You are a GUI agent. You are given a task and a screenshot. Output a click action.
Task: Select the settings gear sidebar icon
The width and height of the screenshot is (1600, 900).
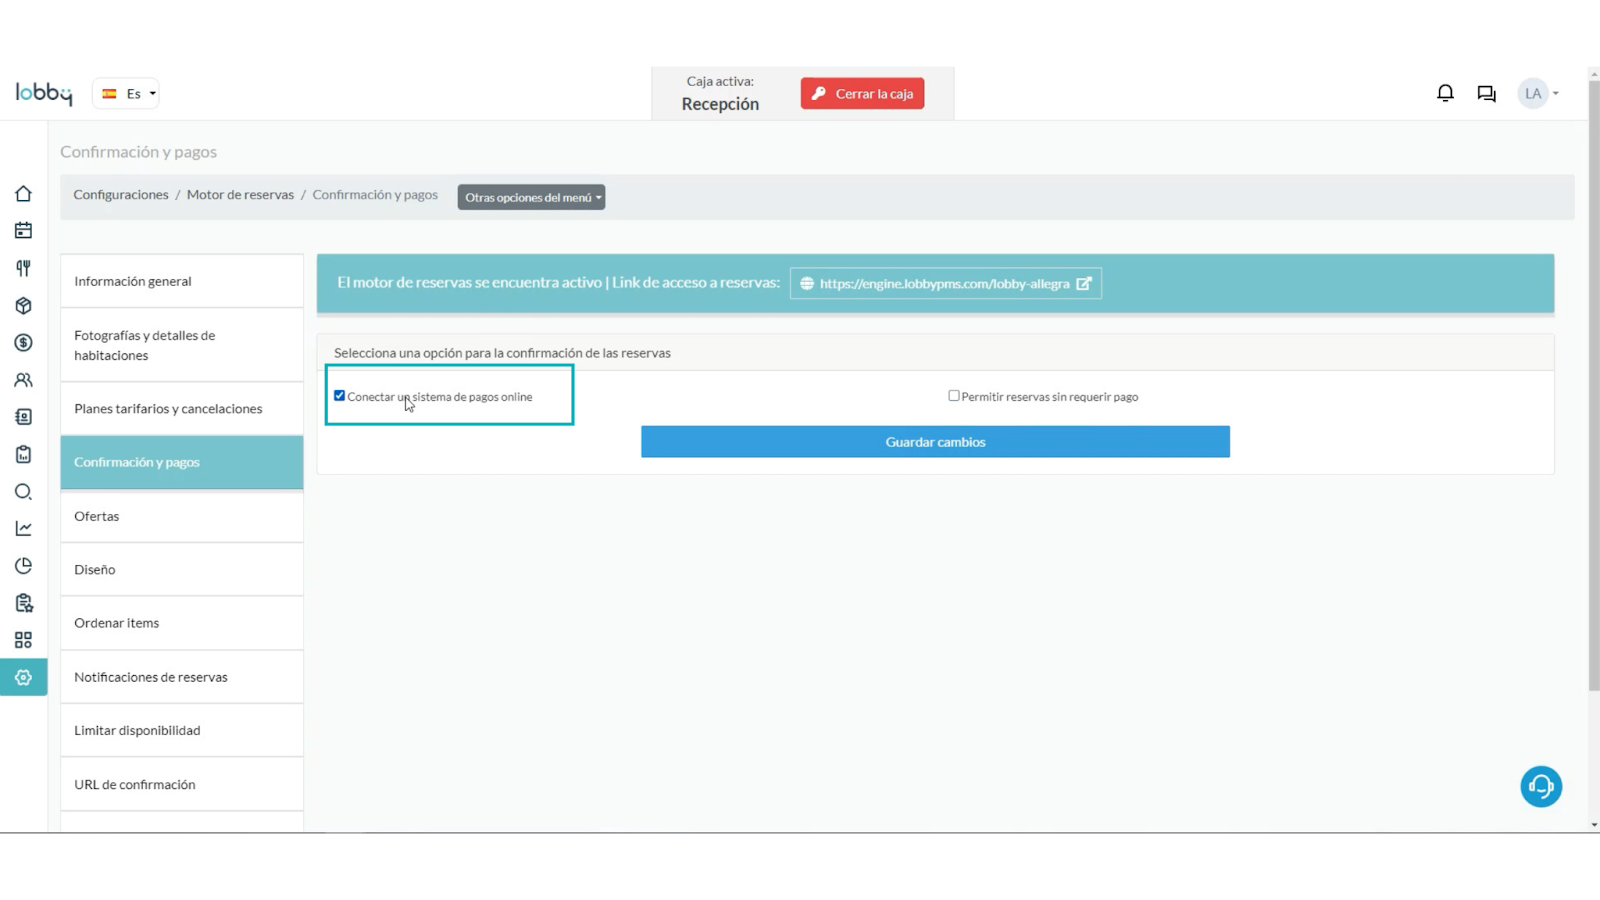[x=23, y=678]
